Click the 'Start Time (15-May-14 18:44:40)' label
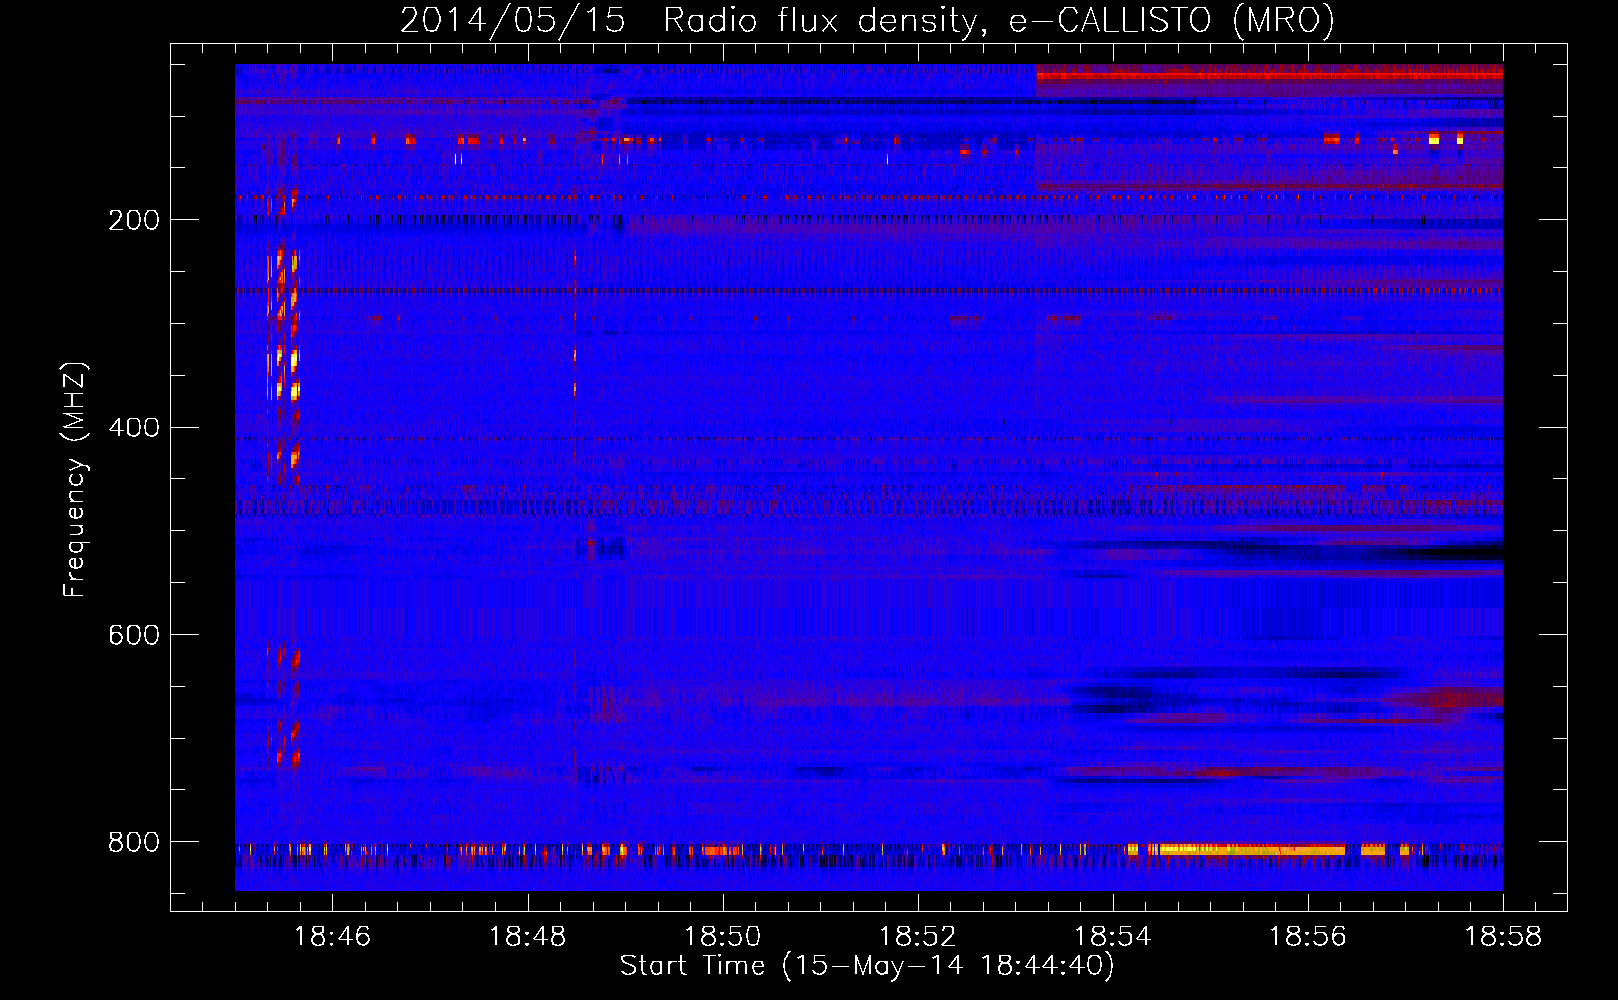Image resolution: width=1618 pixels, height=1000 pixels. click(x=867, y=966)
